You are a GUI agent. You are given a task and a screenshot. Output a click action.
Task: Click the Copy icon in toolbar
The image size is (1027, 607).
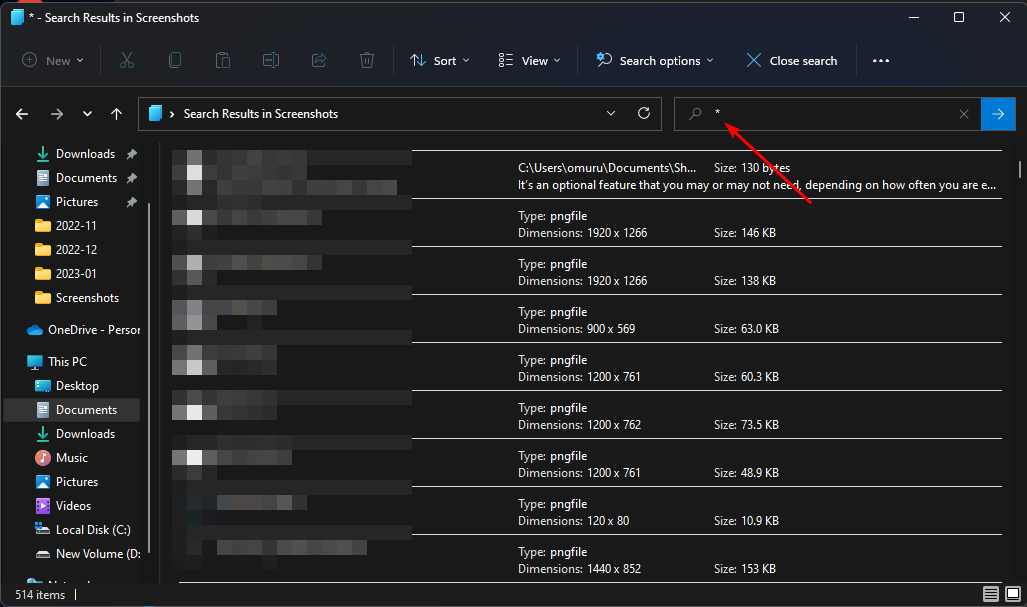tap(175, 61)
